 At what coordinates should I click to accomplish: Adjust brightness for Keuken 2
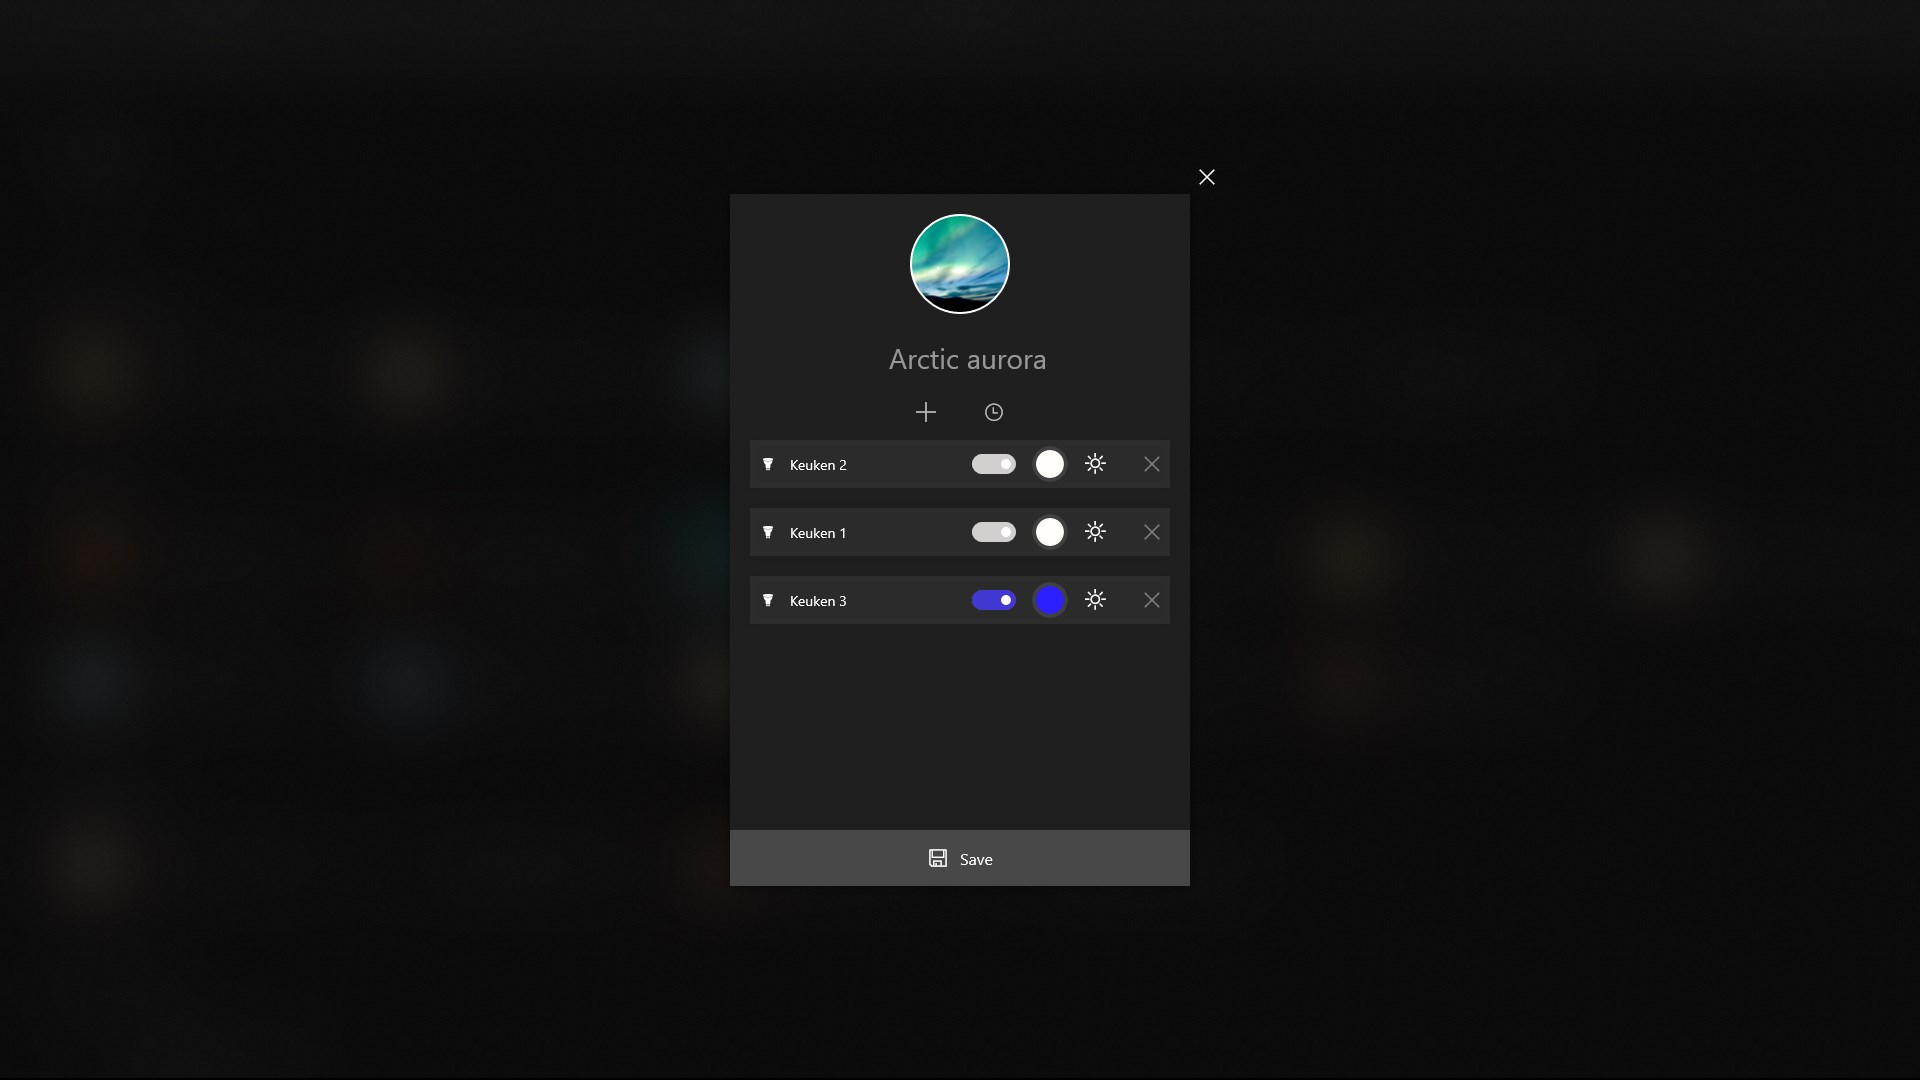coord(1095,464)
